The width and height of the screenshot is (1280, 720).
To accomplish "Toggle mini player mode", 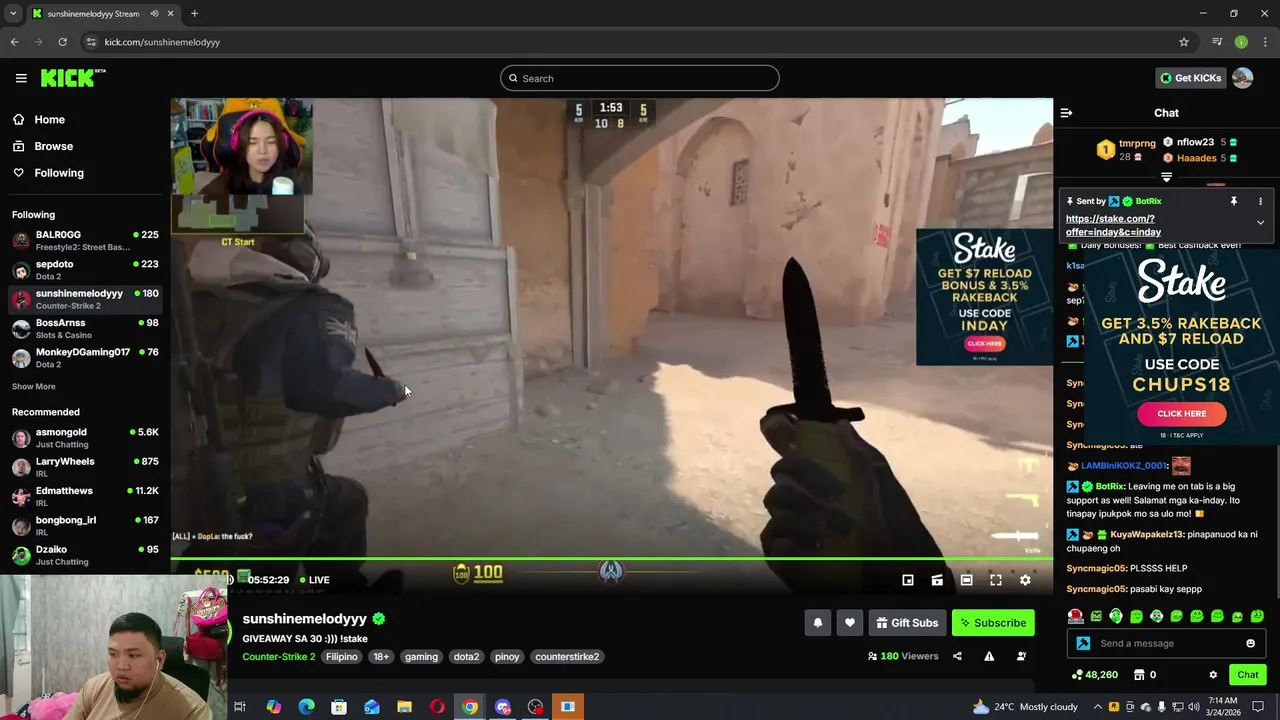I will (907, 580).
